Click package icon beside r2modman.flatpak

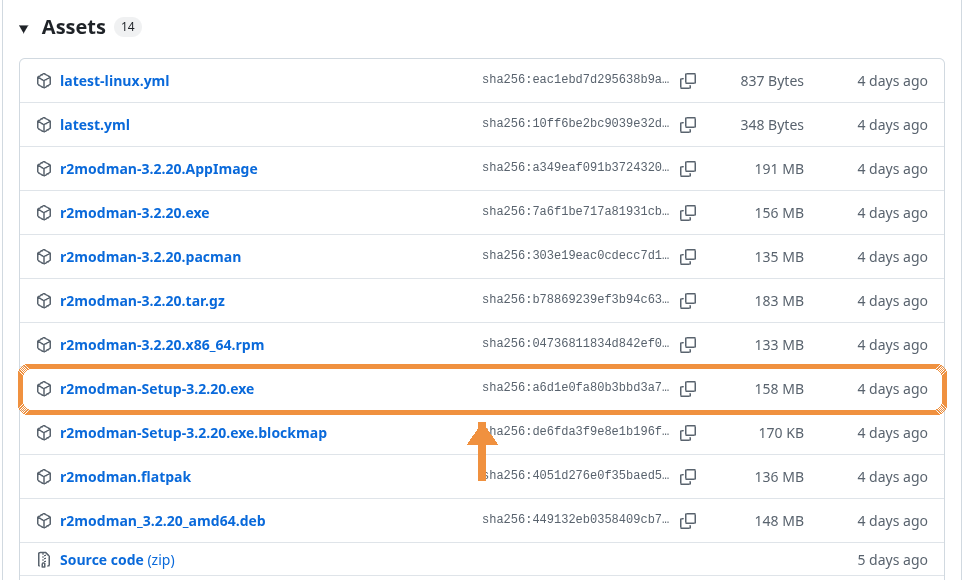[44, 477]
